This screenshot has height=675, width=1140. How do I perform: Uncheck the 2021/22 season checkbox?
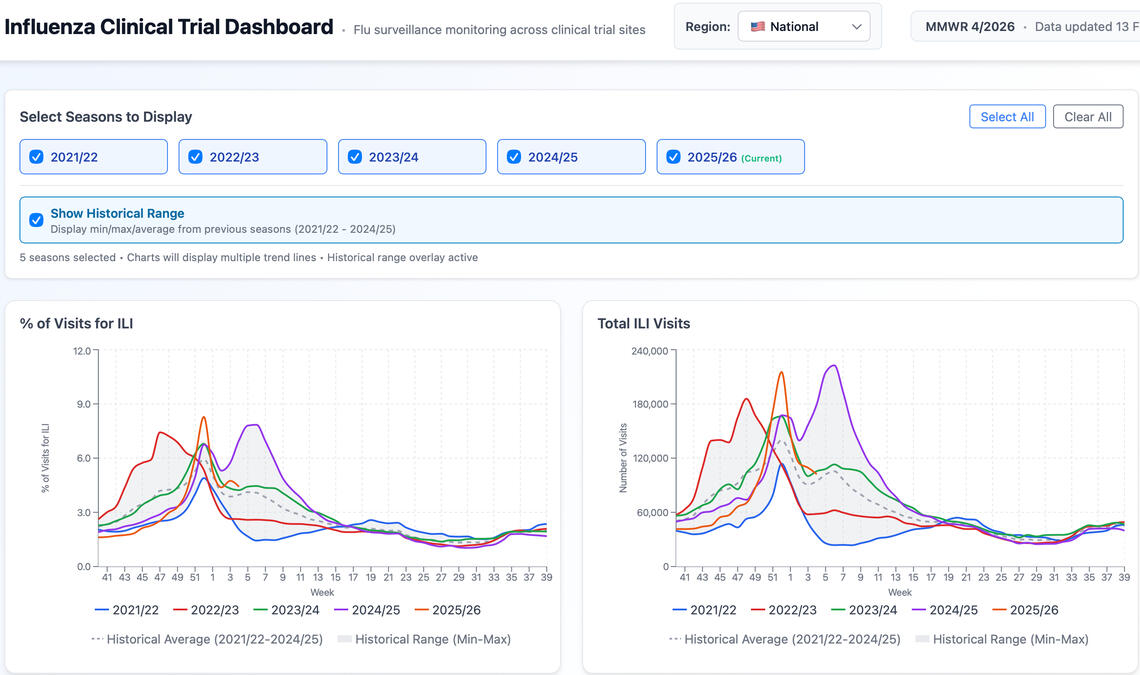tap(36, 157)
